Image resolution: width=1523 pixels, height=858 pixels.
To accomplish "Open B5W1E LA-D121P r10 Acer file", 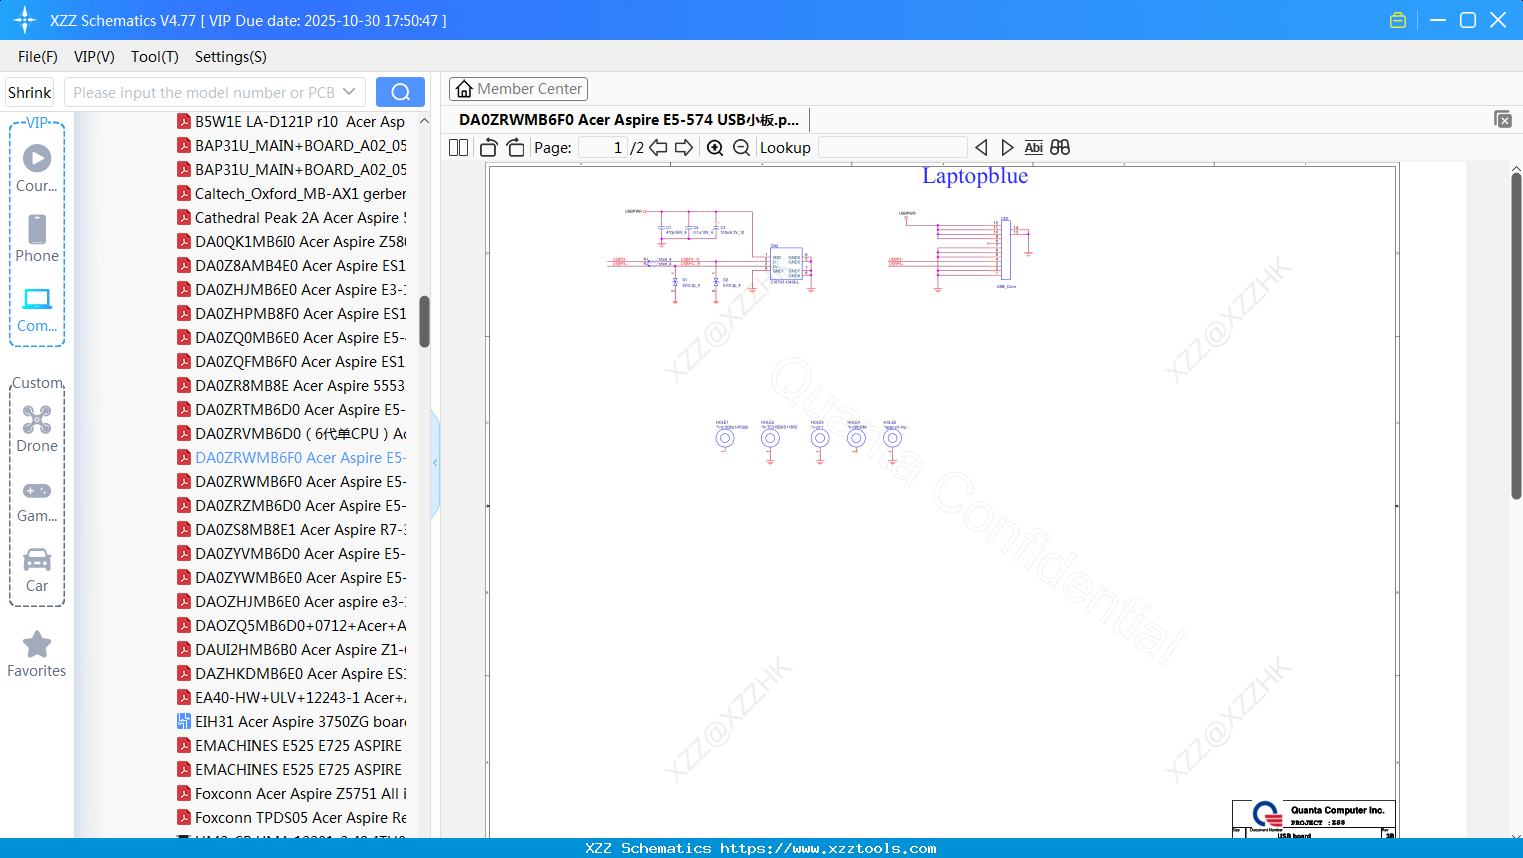I will click(291, 121).
